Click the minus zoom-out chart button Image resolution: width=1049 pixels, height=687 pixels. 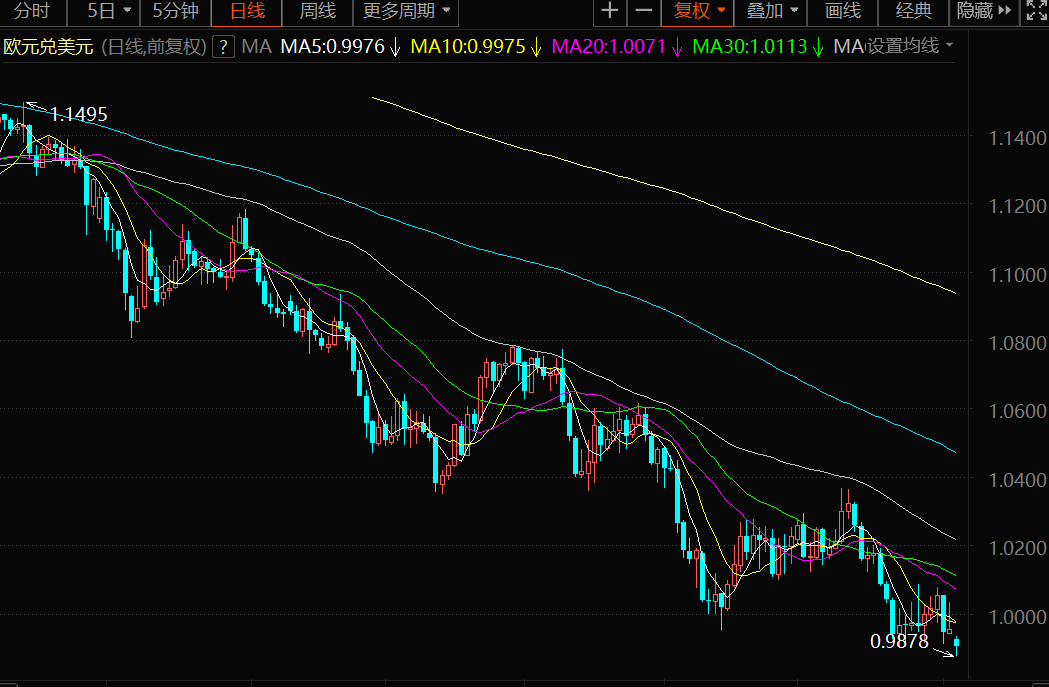[644, 12]
